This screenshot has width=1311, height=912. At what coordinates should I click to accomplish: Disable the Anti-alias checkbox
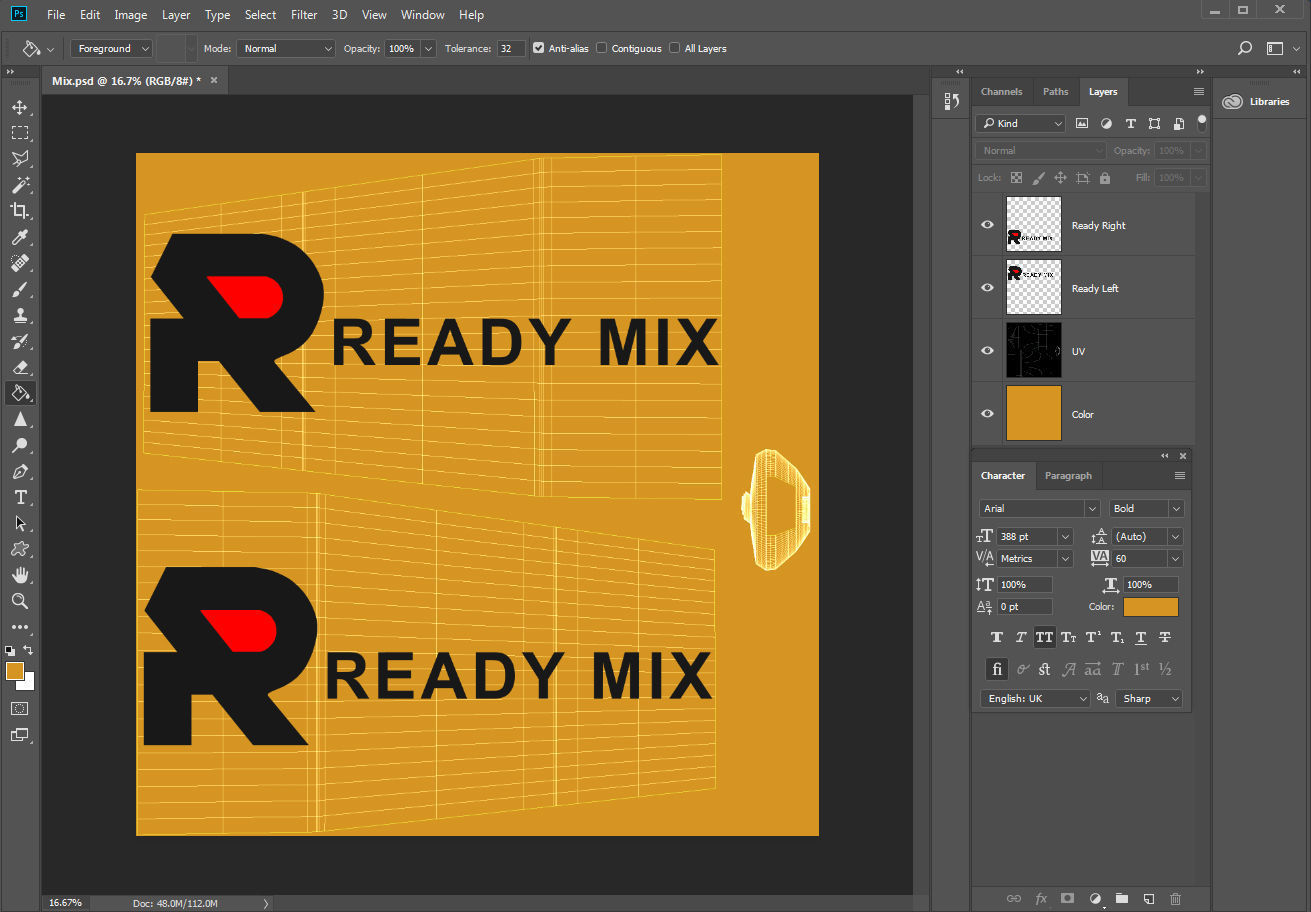coord(539,48)
